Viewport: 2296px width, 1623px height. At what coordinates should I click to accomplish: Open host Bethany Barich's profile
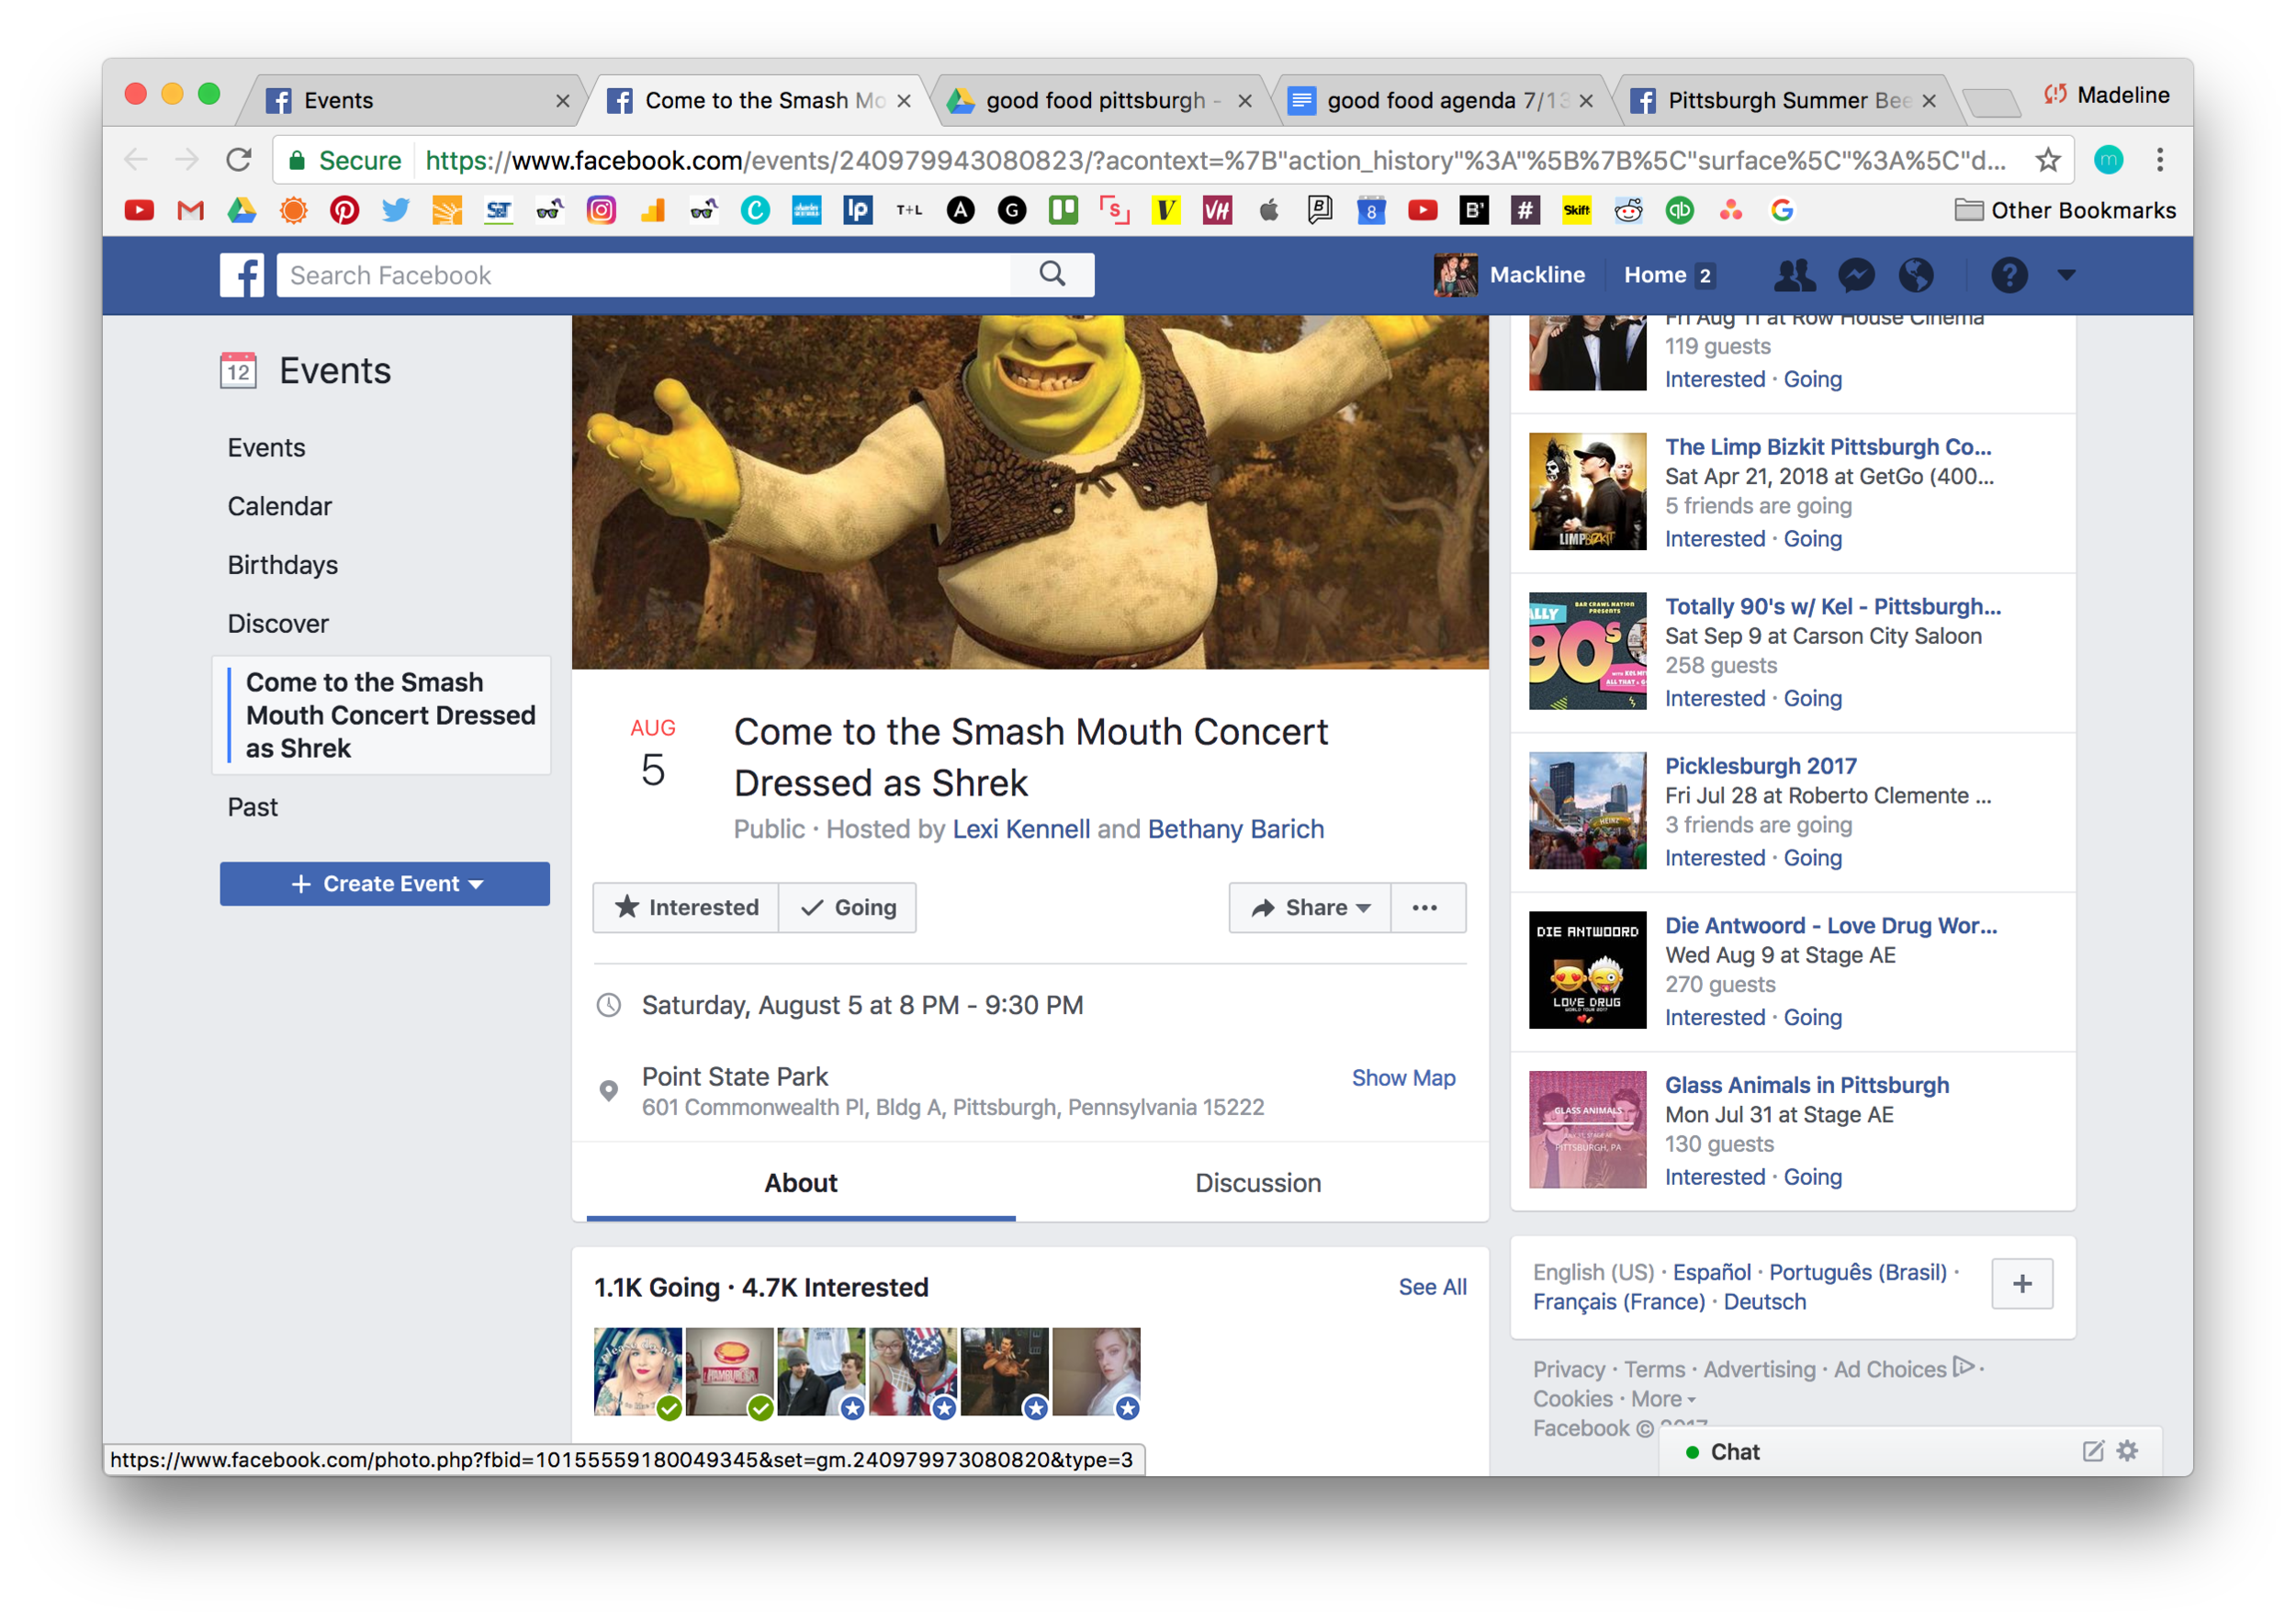point(1236,830)
